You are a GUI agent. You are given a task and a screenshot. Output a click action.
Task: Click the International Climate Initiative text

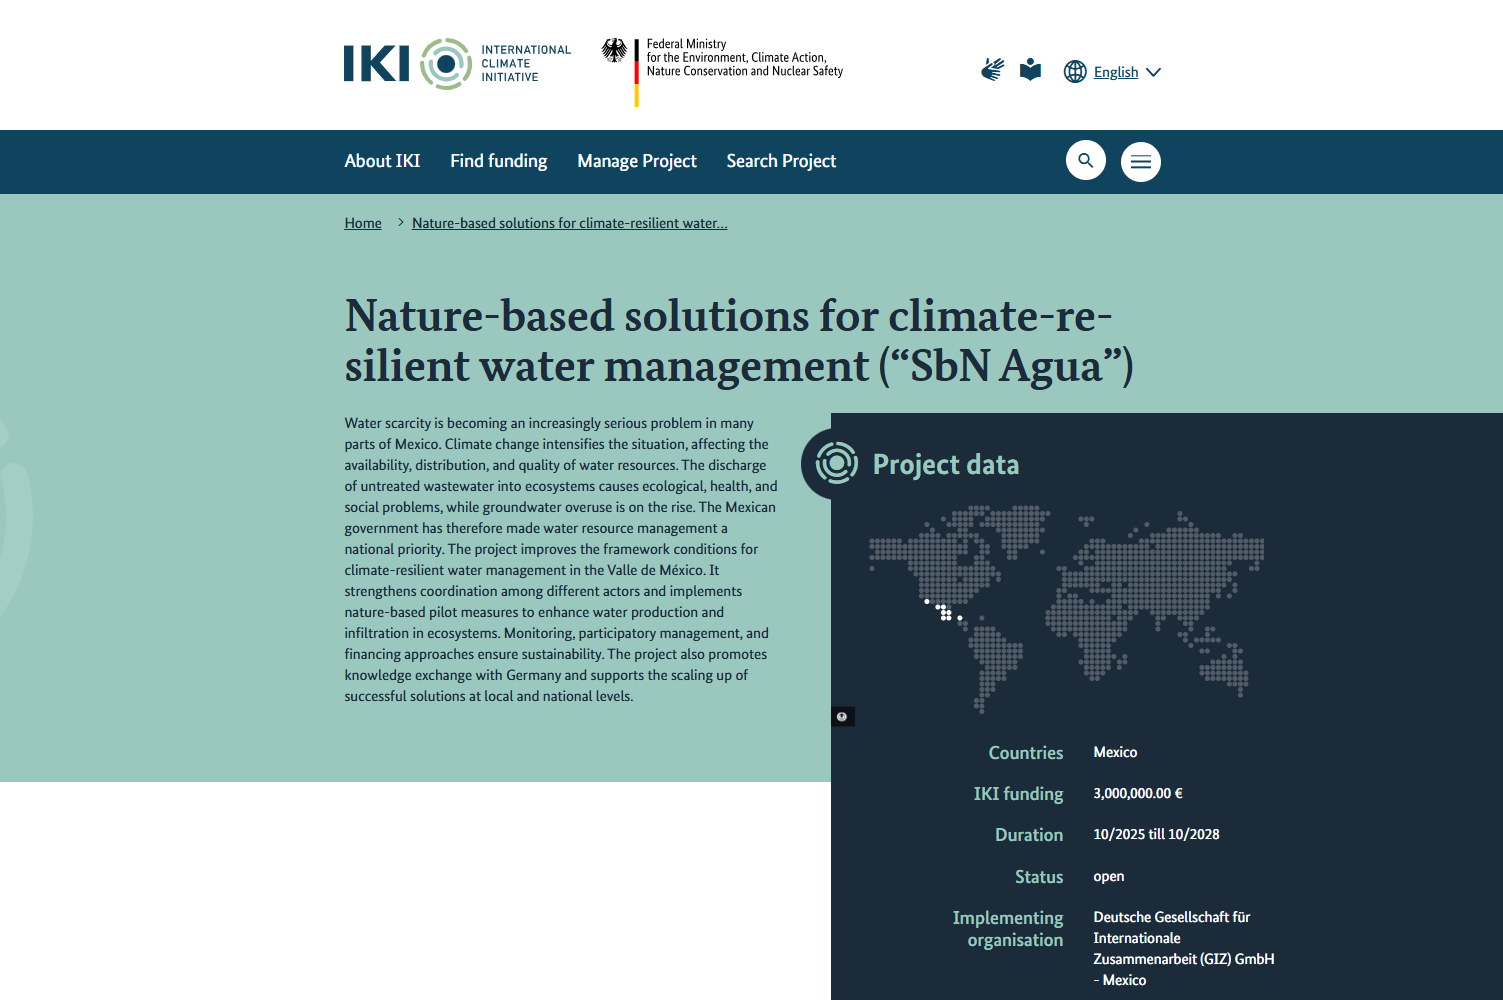click(x=525, y=63)
